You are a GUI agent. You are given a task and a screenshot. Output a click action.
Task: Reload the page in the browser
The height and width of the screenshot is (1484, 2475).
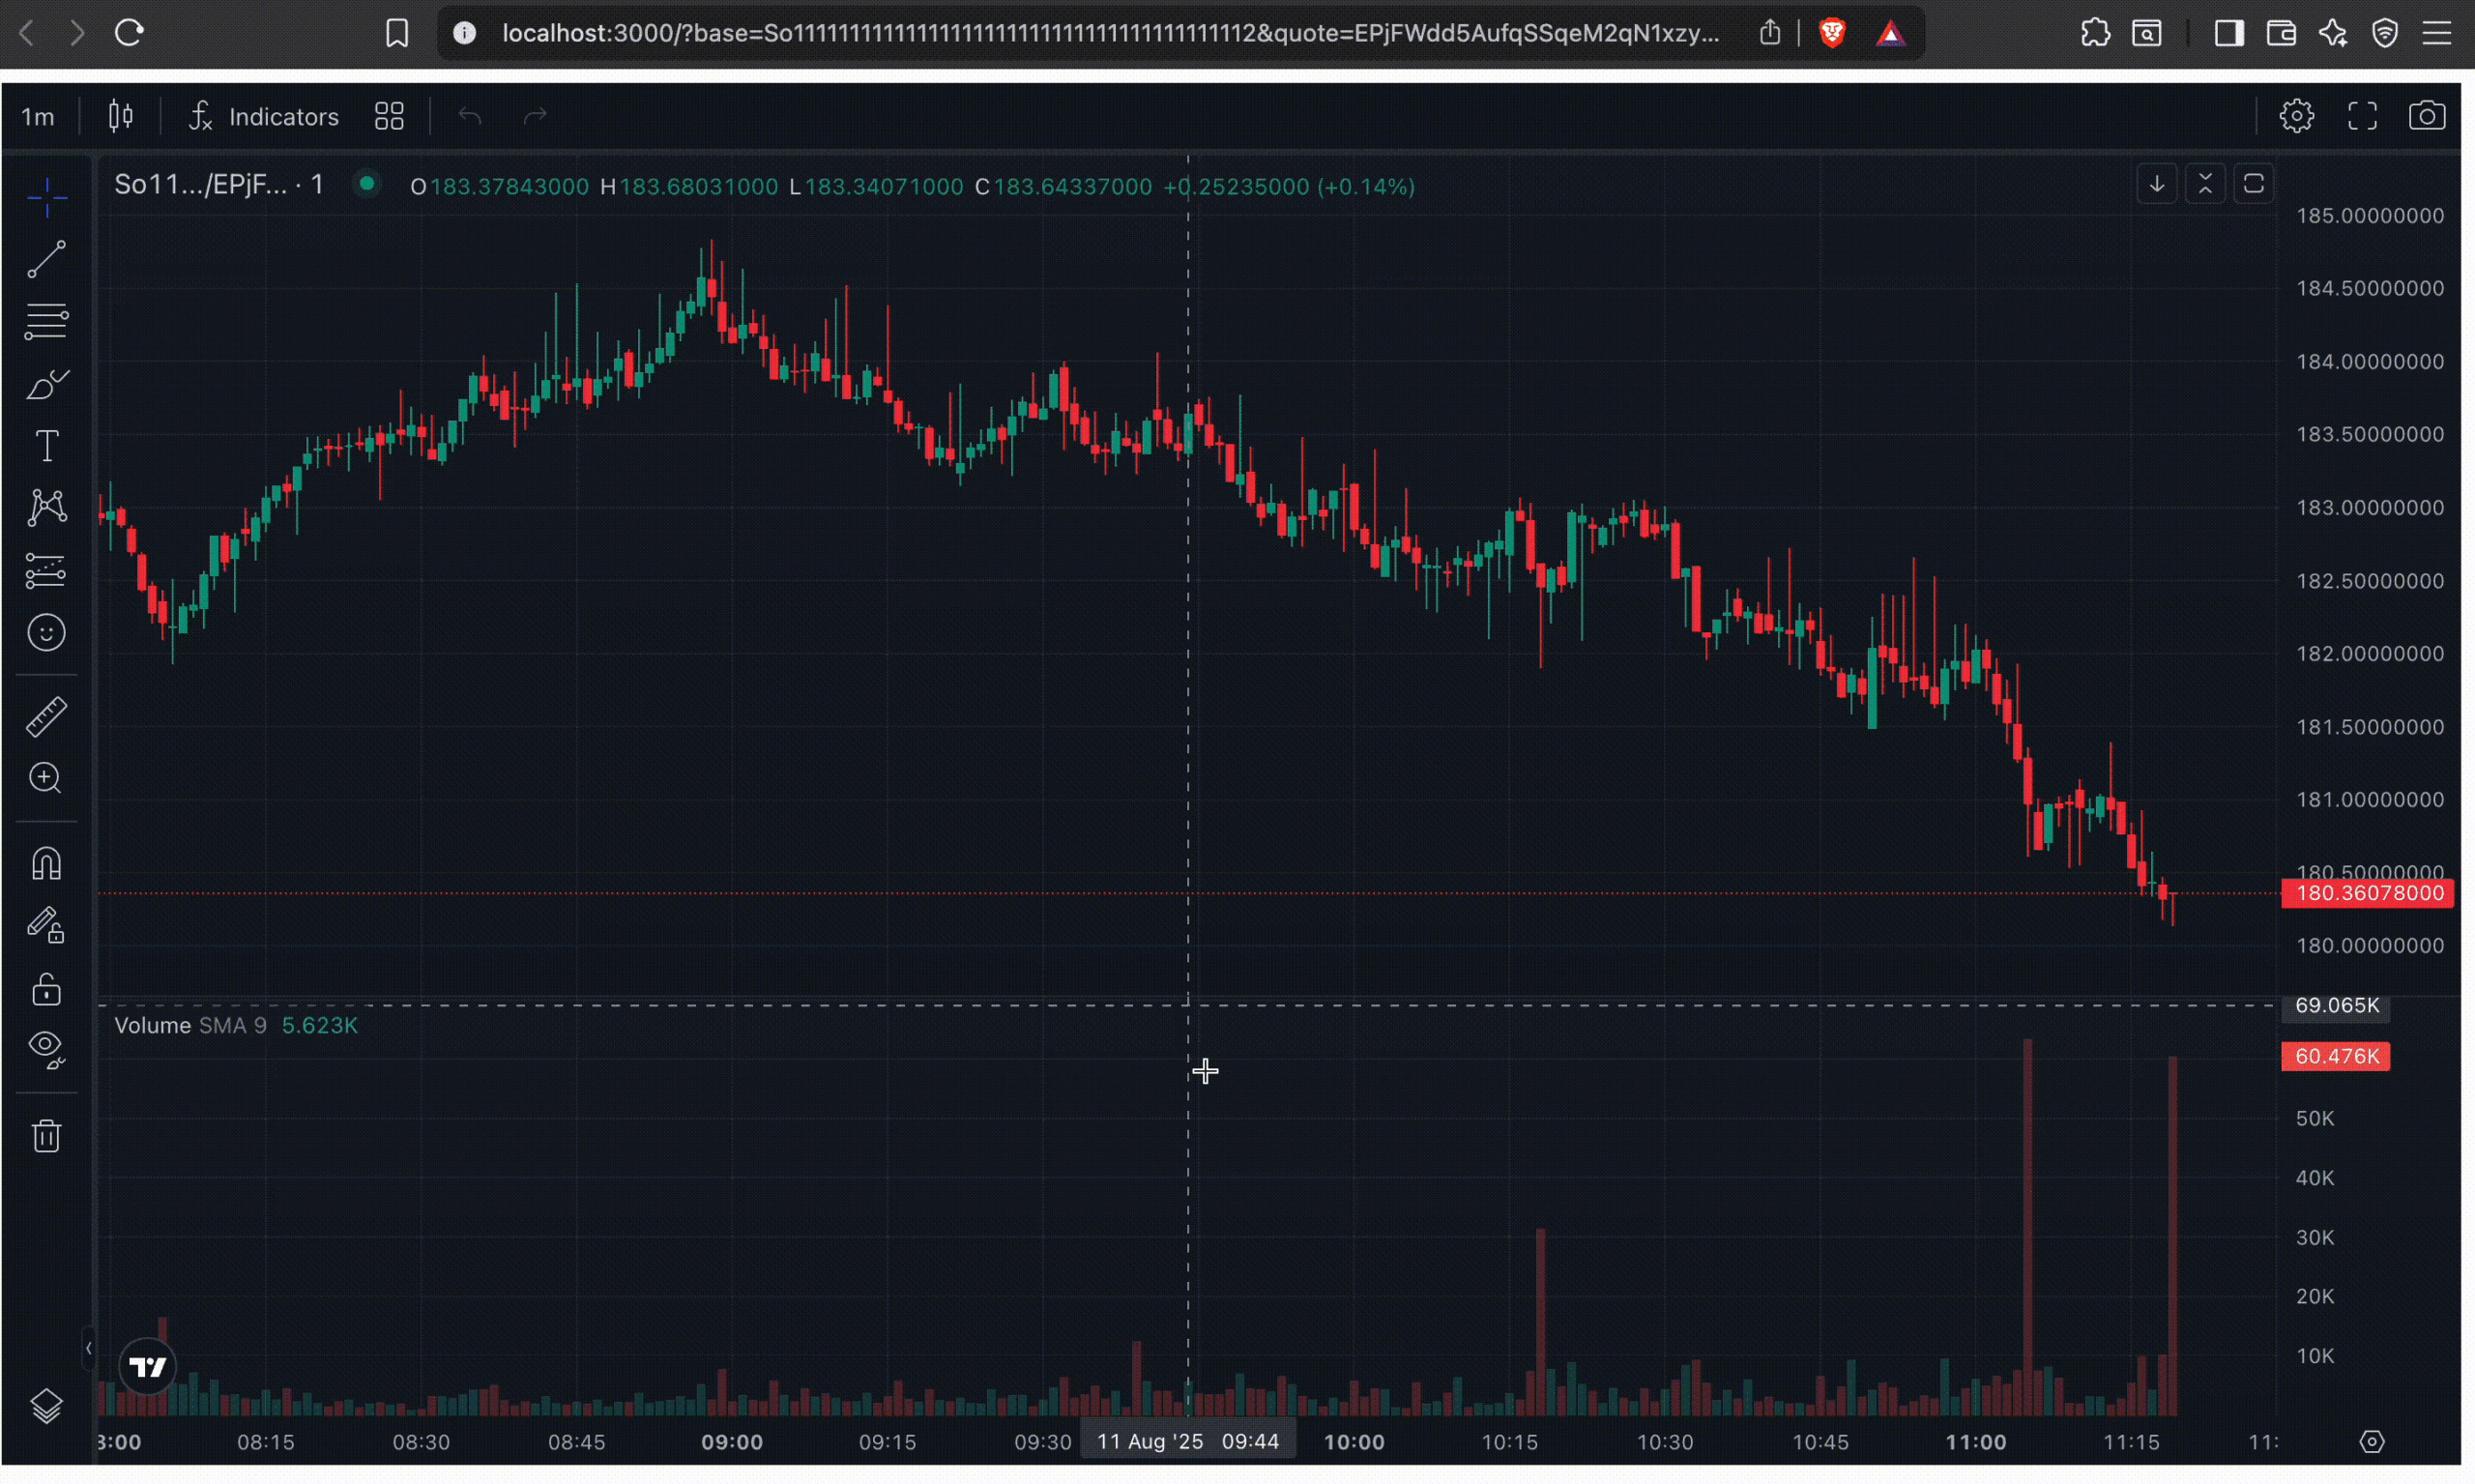[129, 33]
